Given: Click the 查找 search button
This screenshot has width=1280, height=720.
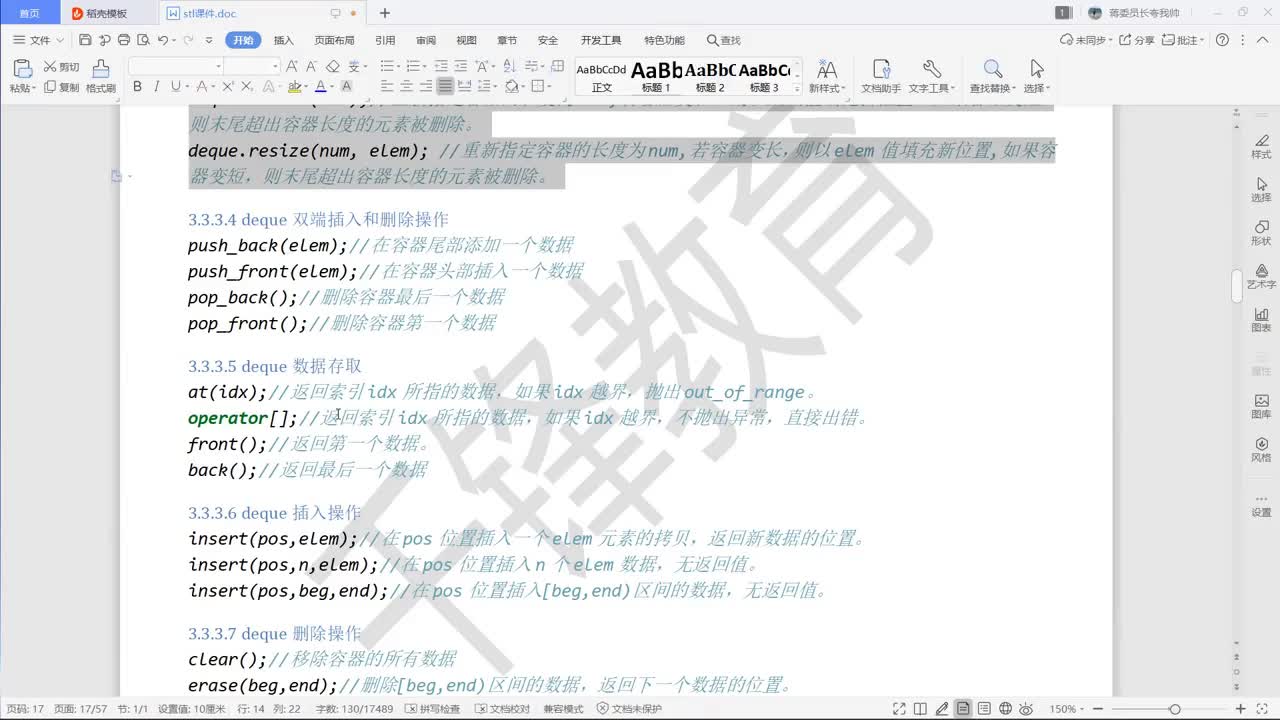Looking at the screenshot, I should [724, 40].
